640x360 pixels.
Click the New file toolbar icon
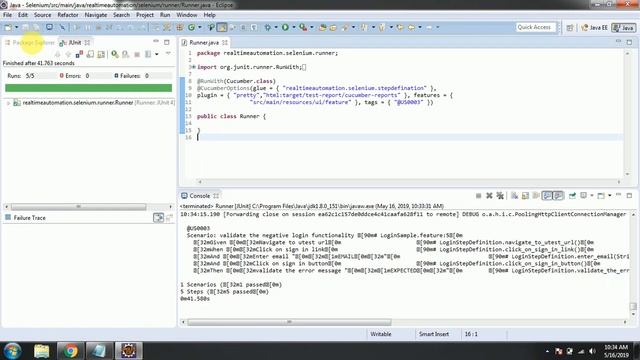[8, 27]
